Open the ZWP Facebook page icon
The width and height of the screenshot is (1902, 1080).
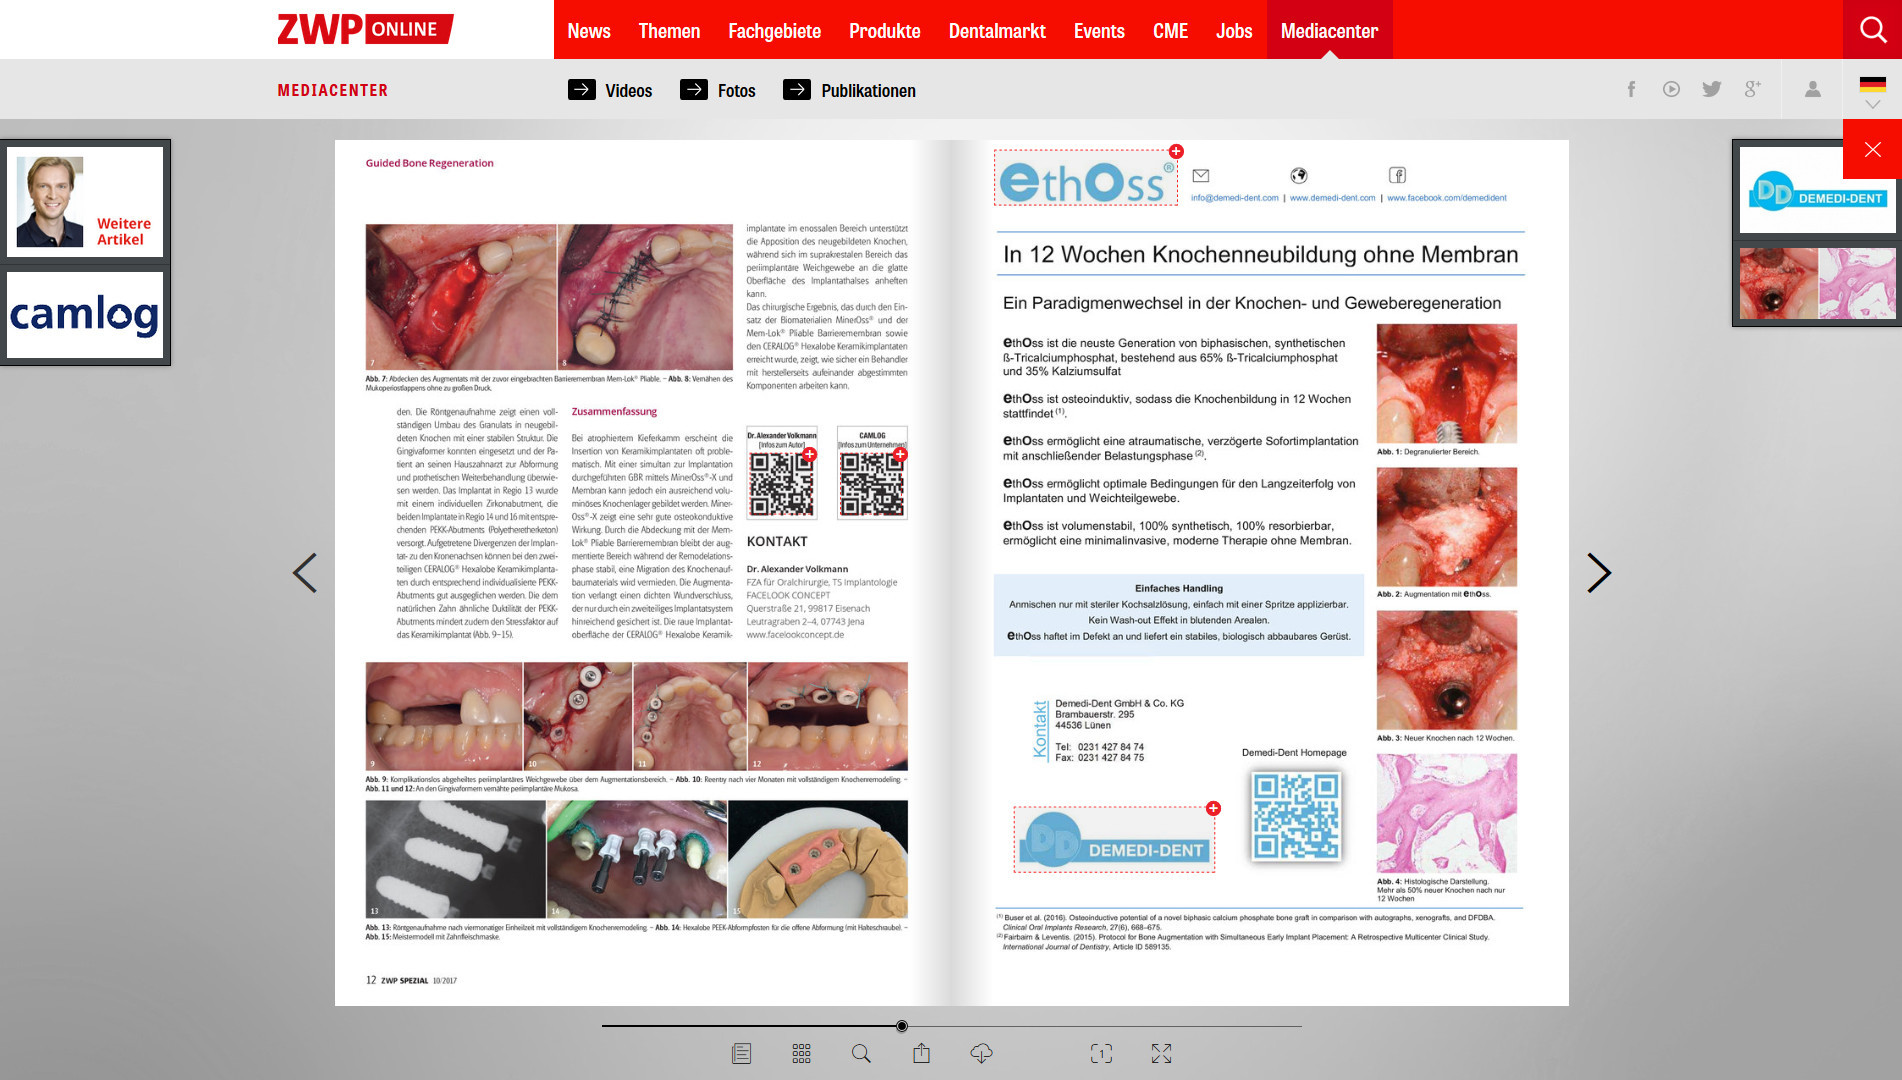pyautogui.click(x=1631, y=89)
